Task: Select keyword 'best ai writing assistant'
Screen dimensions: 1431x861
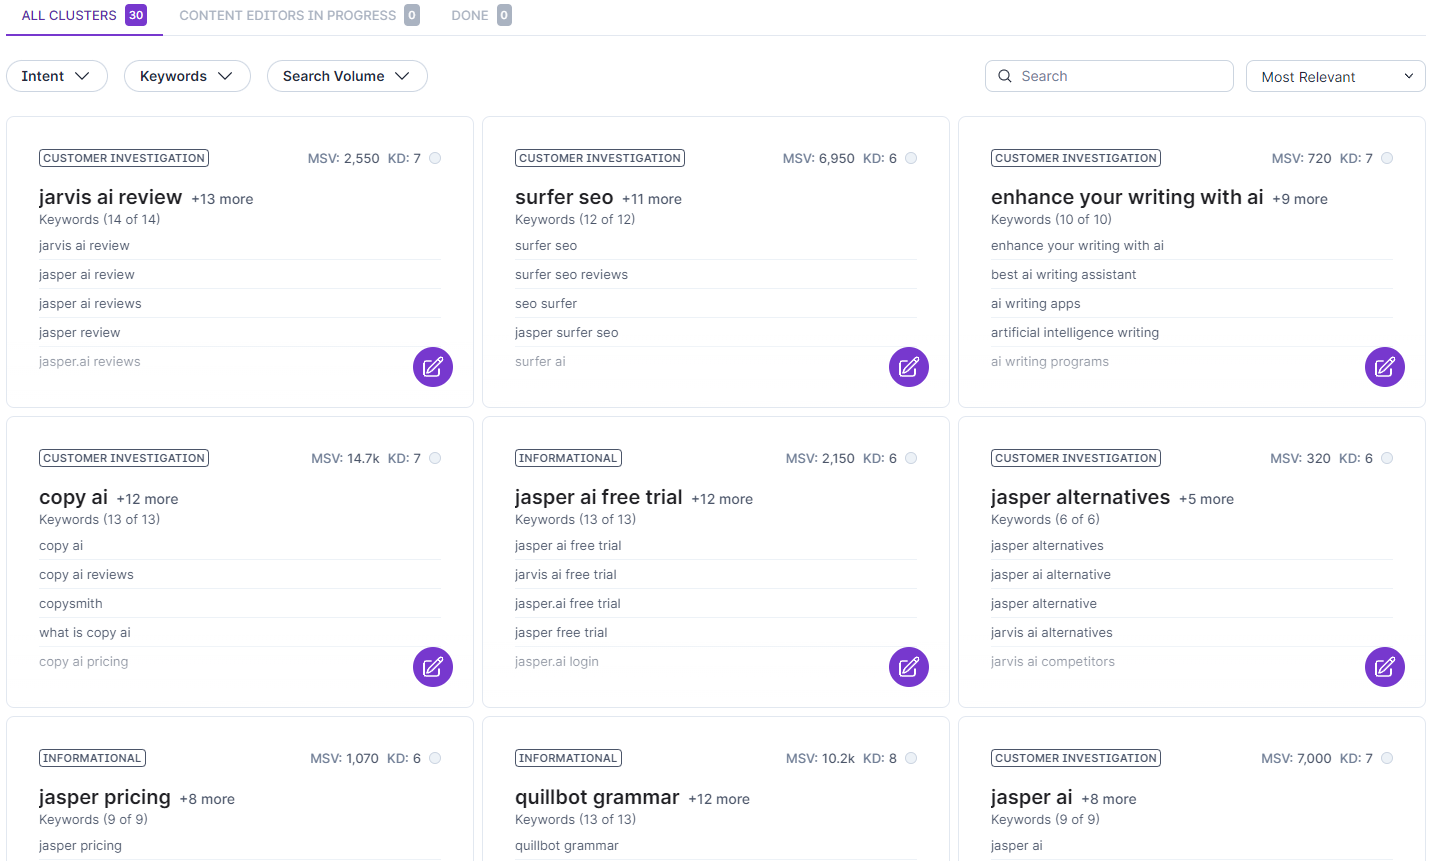Action: click(1063, 274)
